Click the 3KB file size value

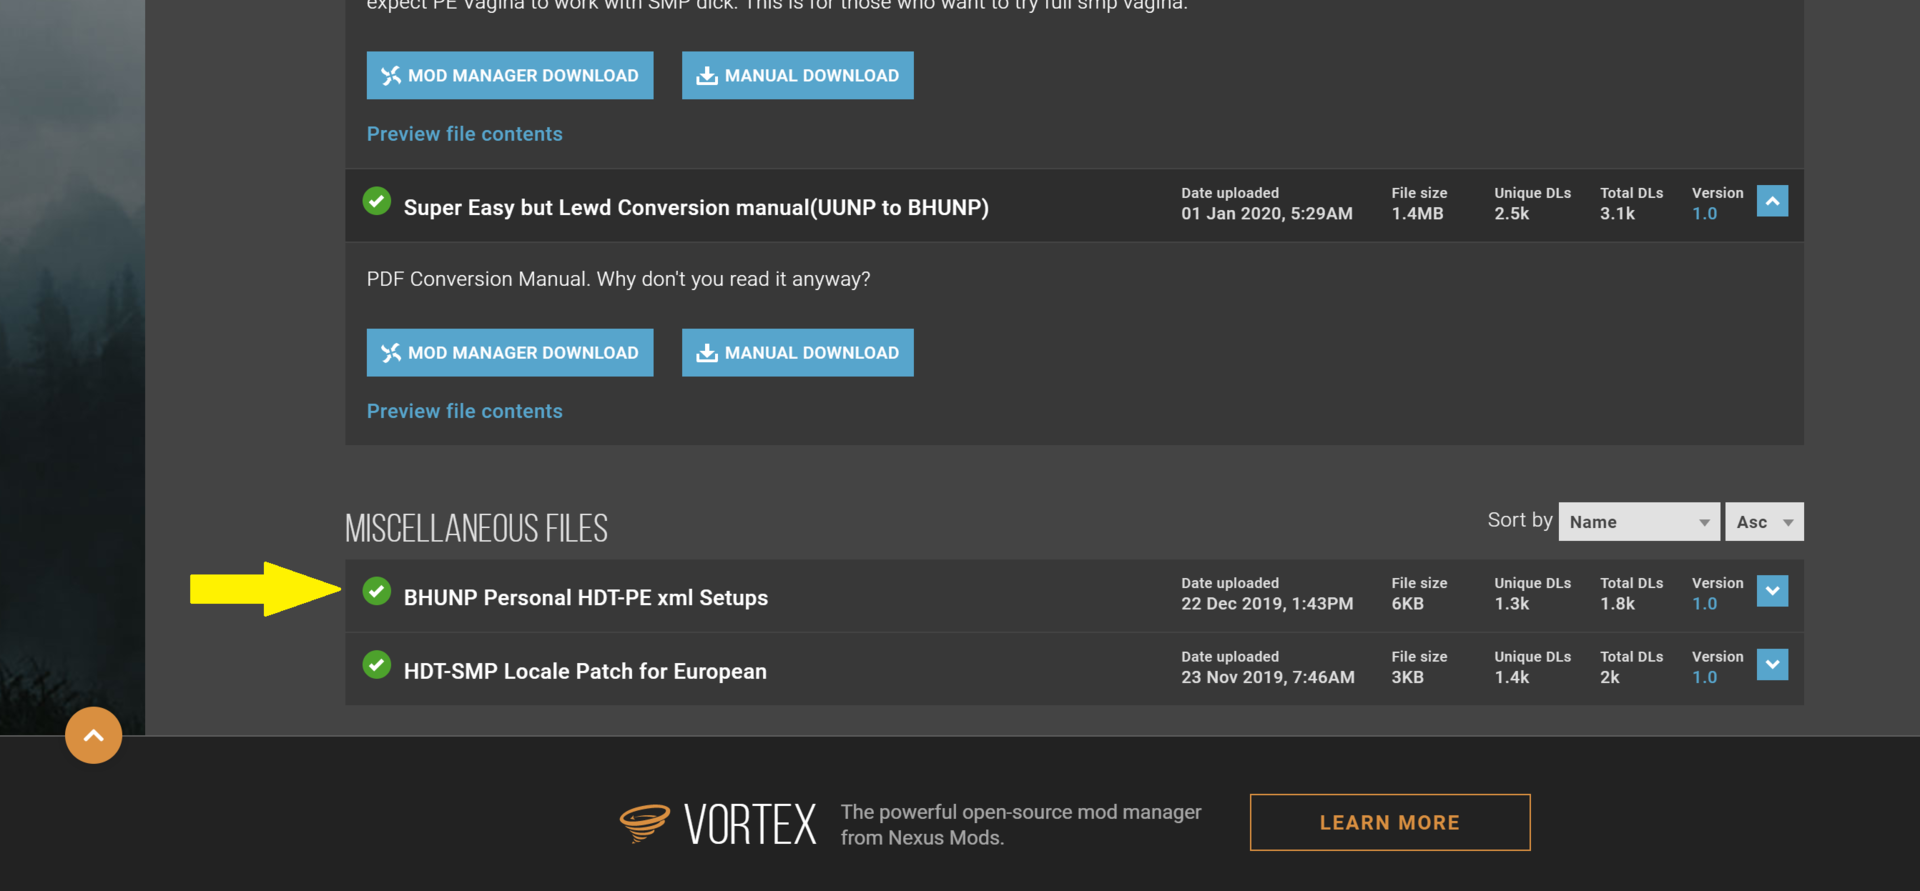coord(1407,678)
